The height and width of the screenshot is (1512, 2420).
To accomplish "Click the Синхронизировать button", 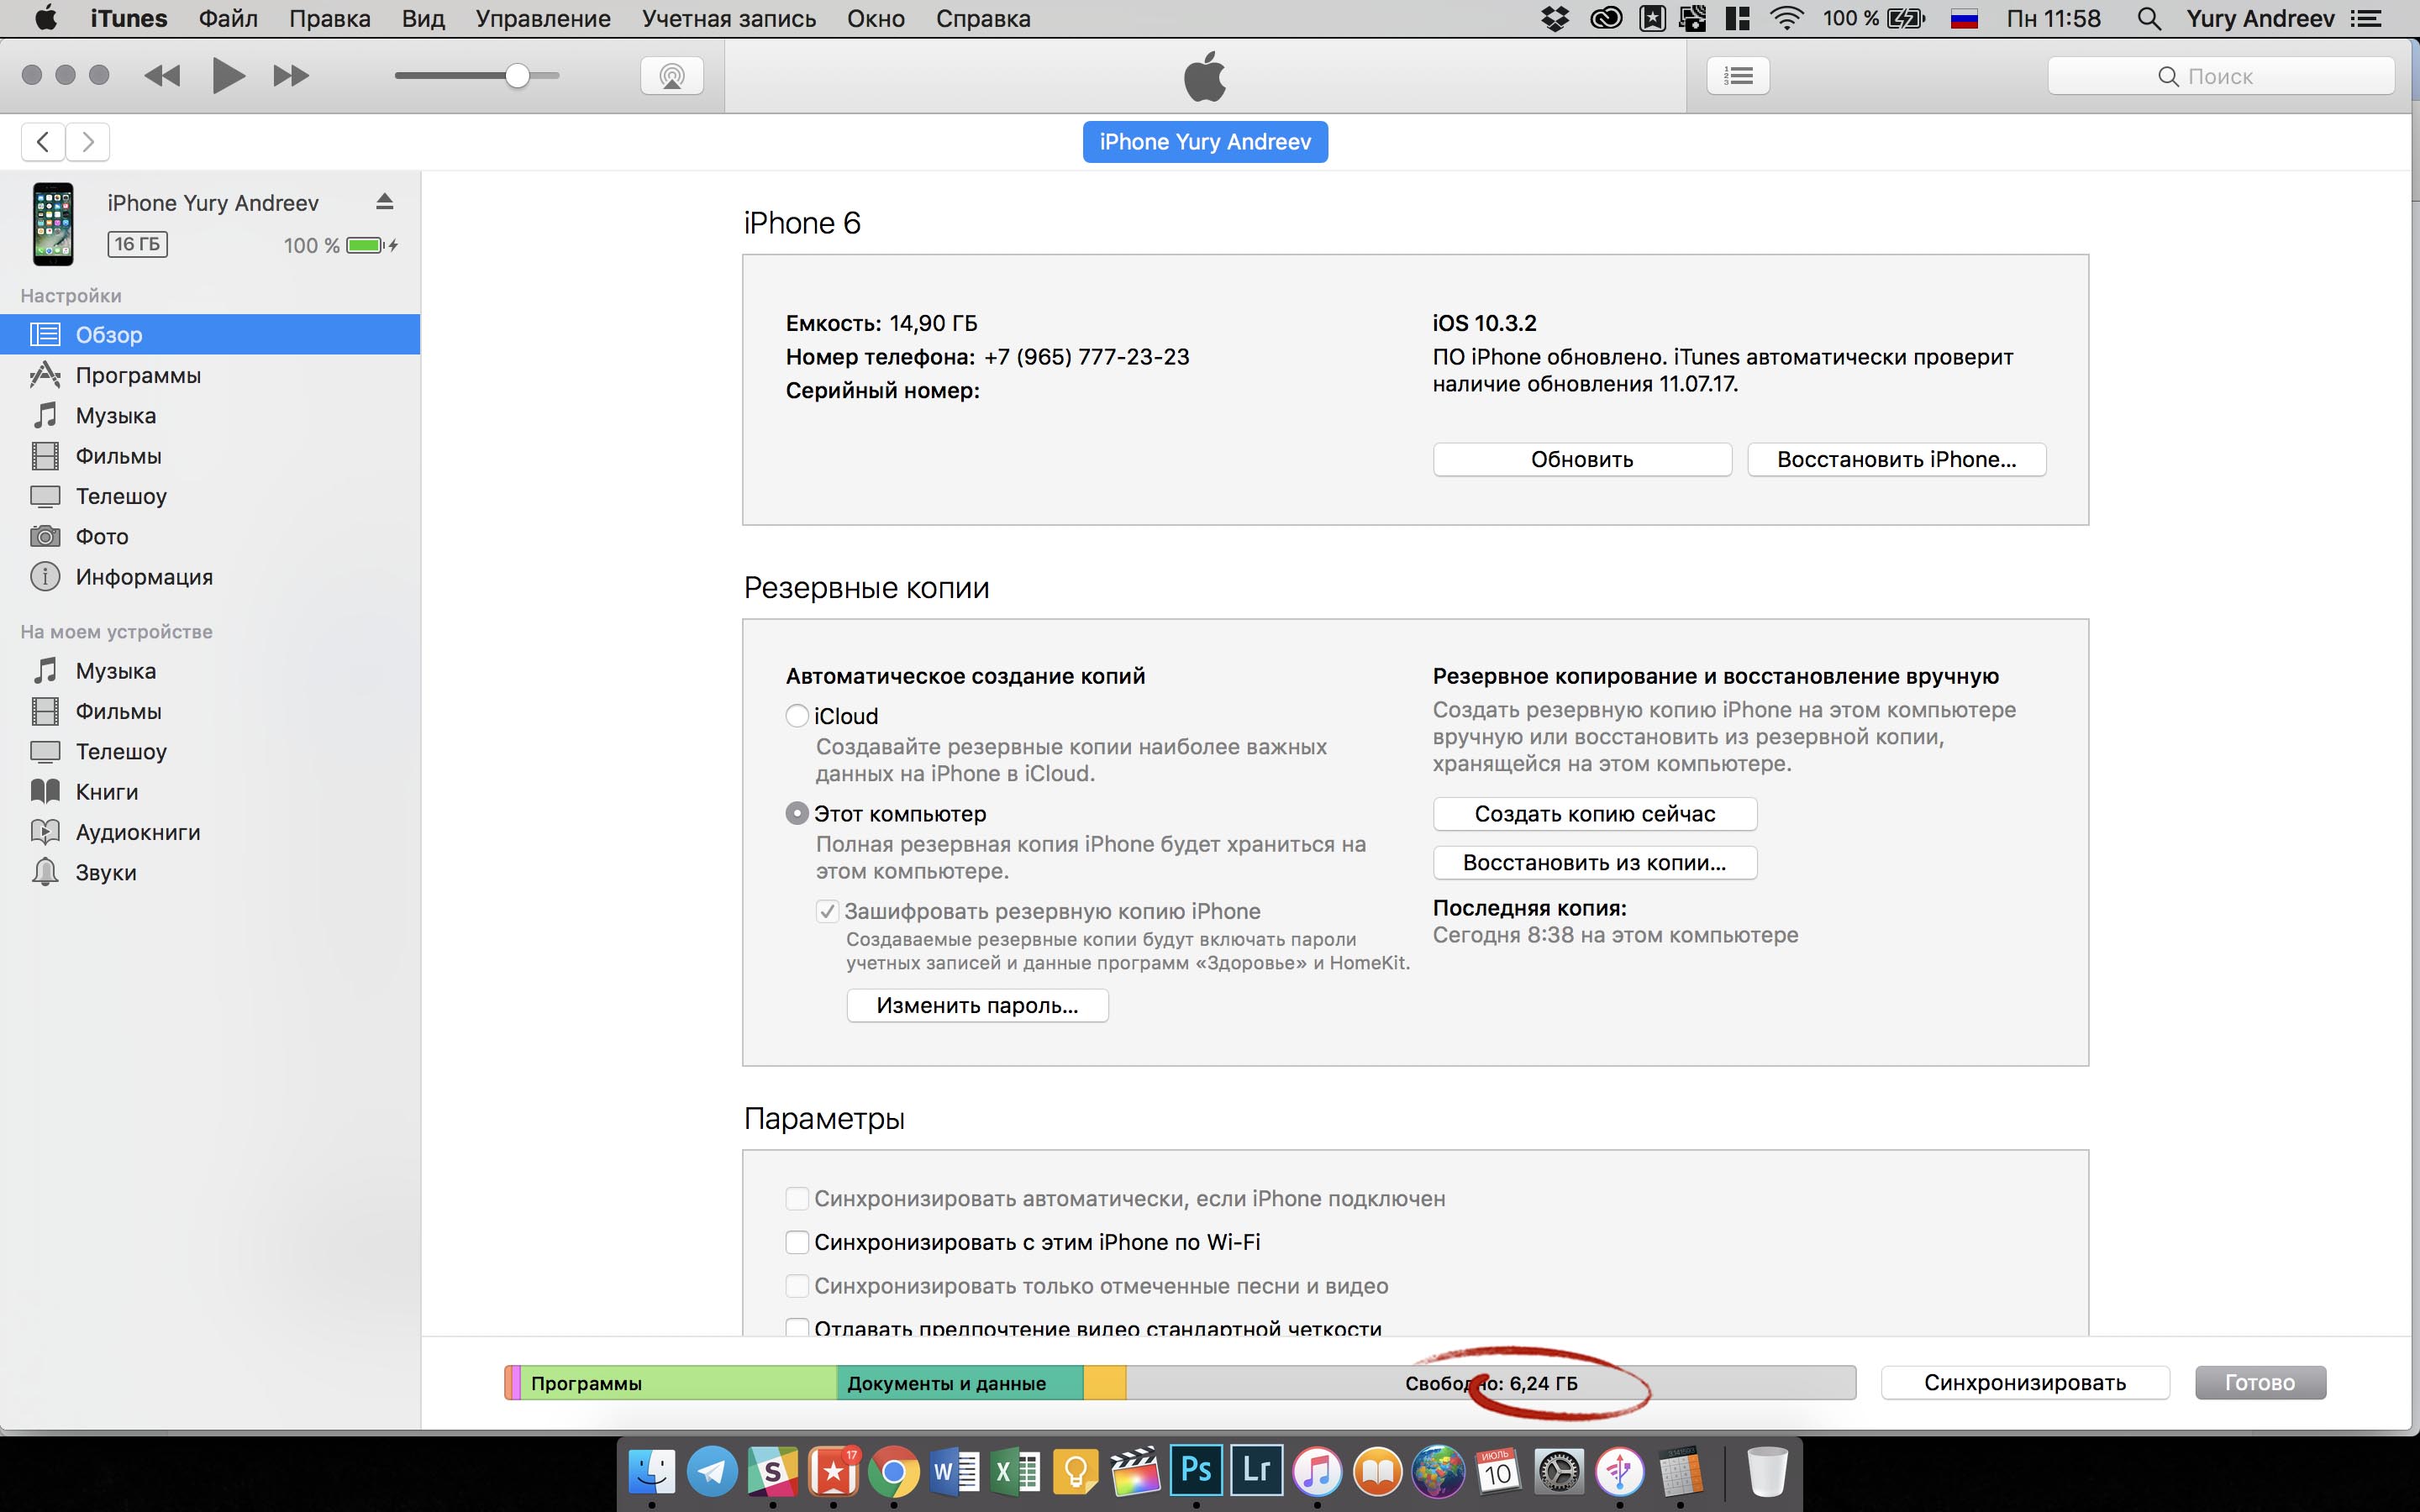I will coord(2024,1383).
